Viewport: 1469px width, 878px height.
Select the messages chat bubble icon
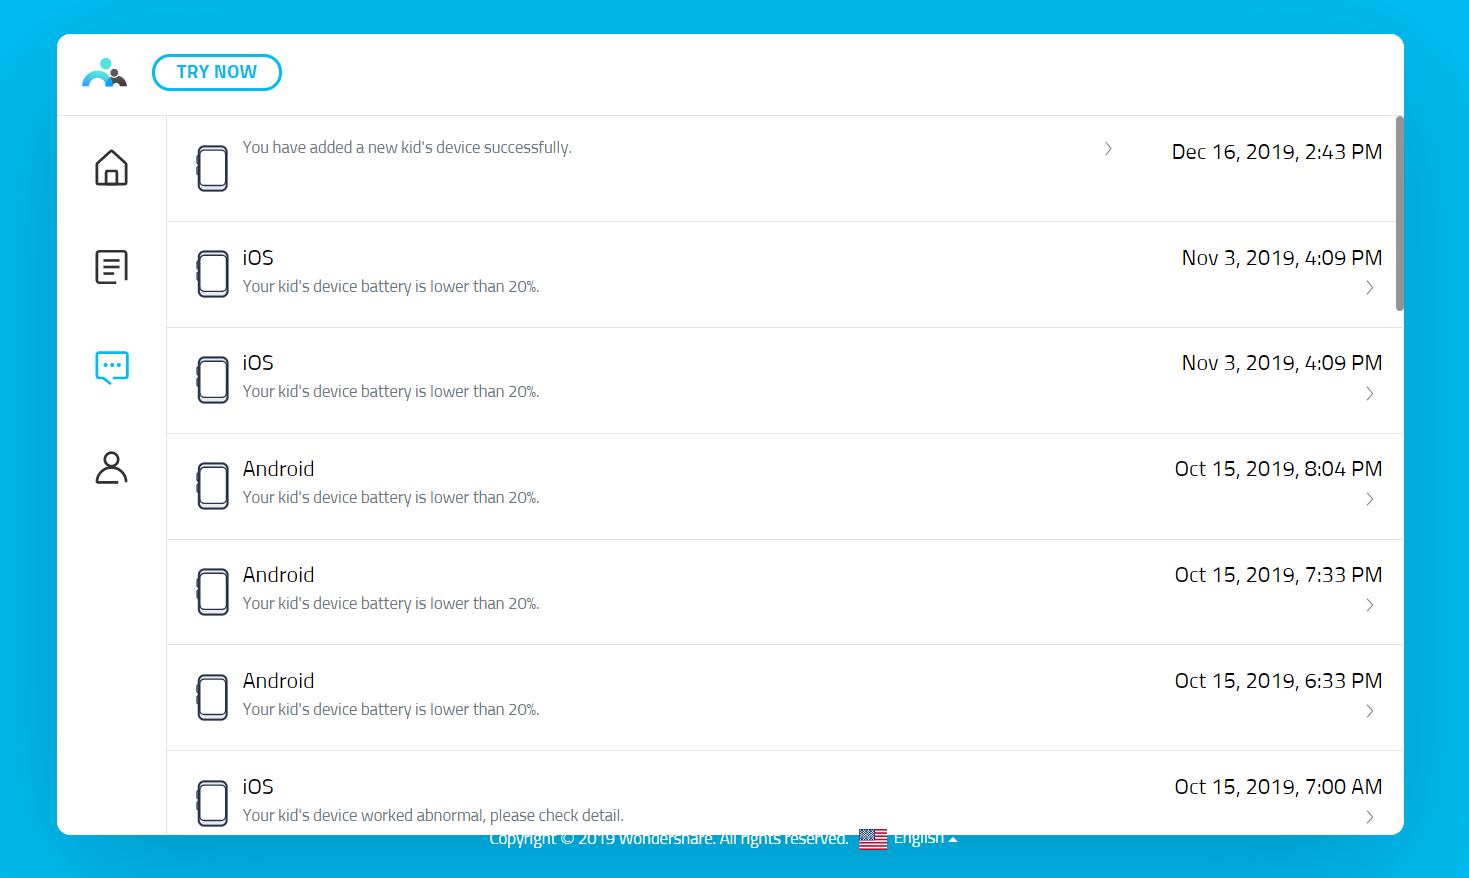111,367
